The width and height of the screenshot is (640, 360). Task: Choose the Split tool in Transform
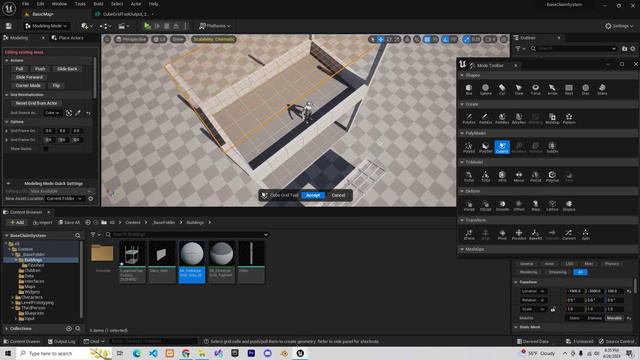click(x=585, y=235)
